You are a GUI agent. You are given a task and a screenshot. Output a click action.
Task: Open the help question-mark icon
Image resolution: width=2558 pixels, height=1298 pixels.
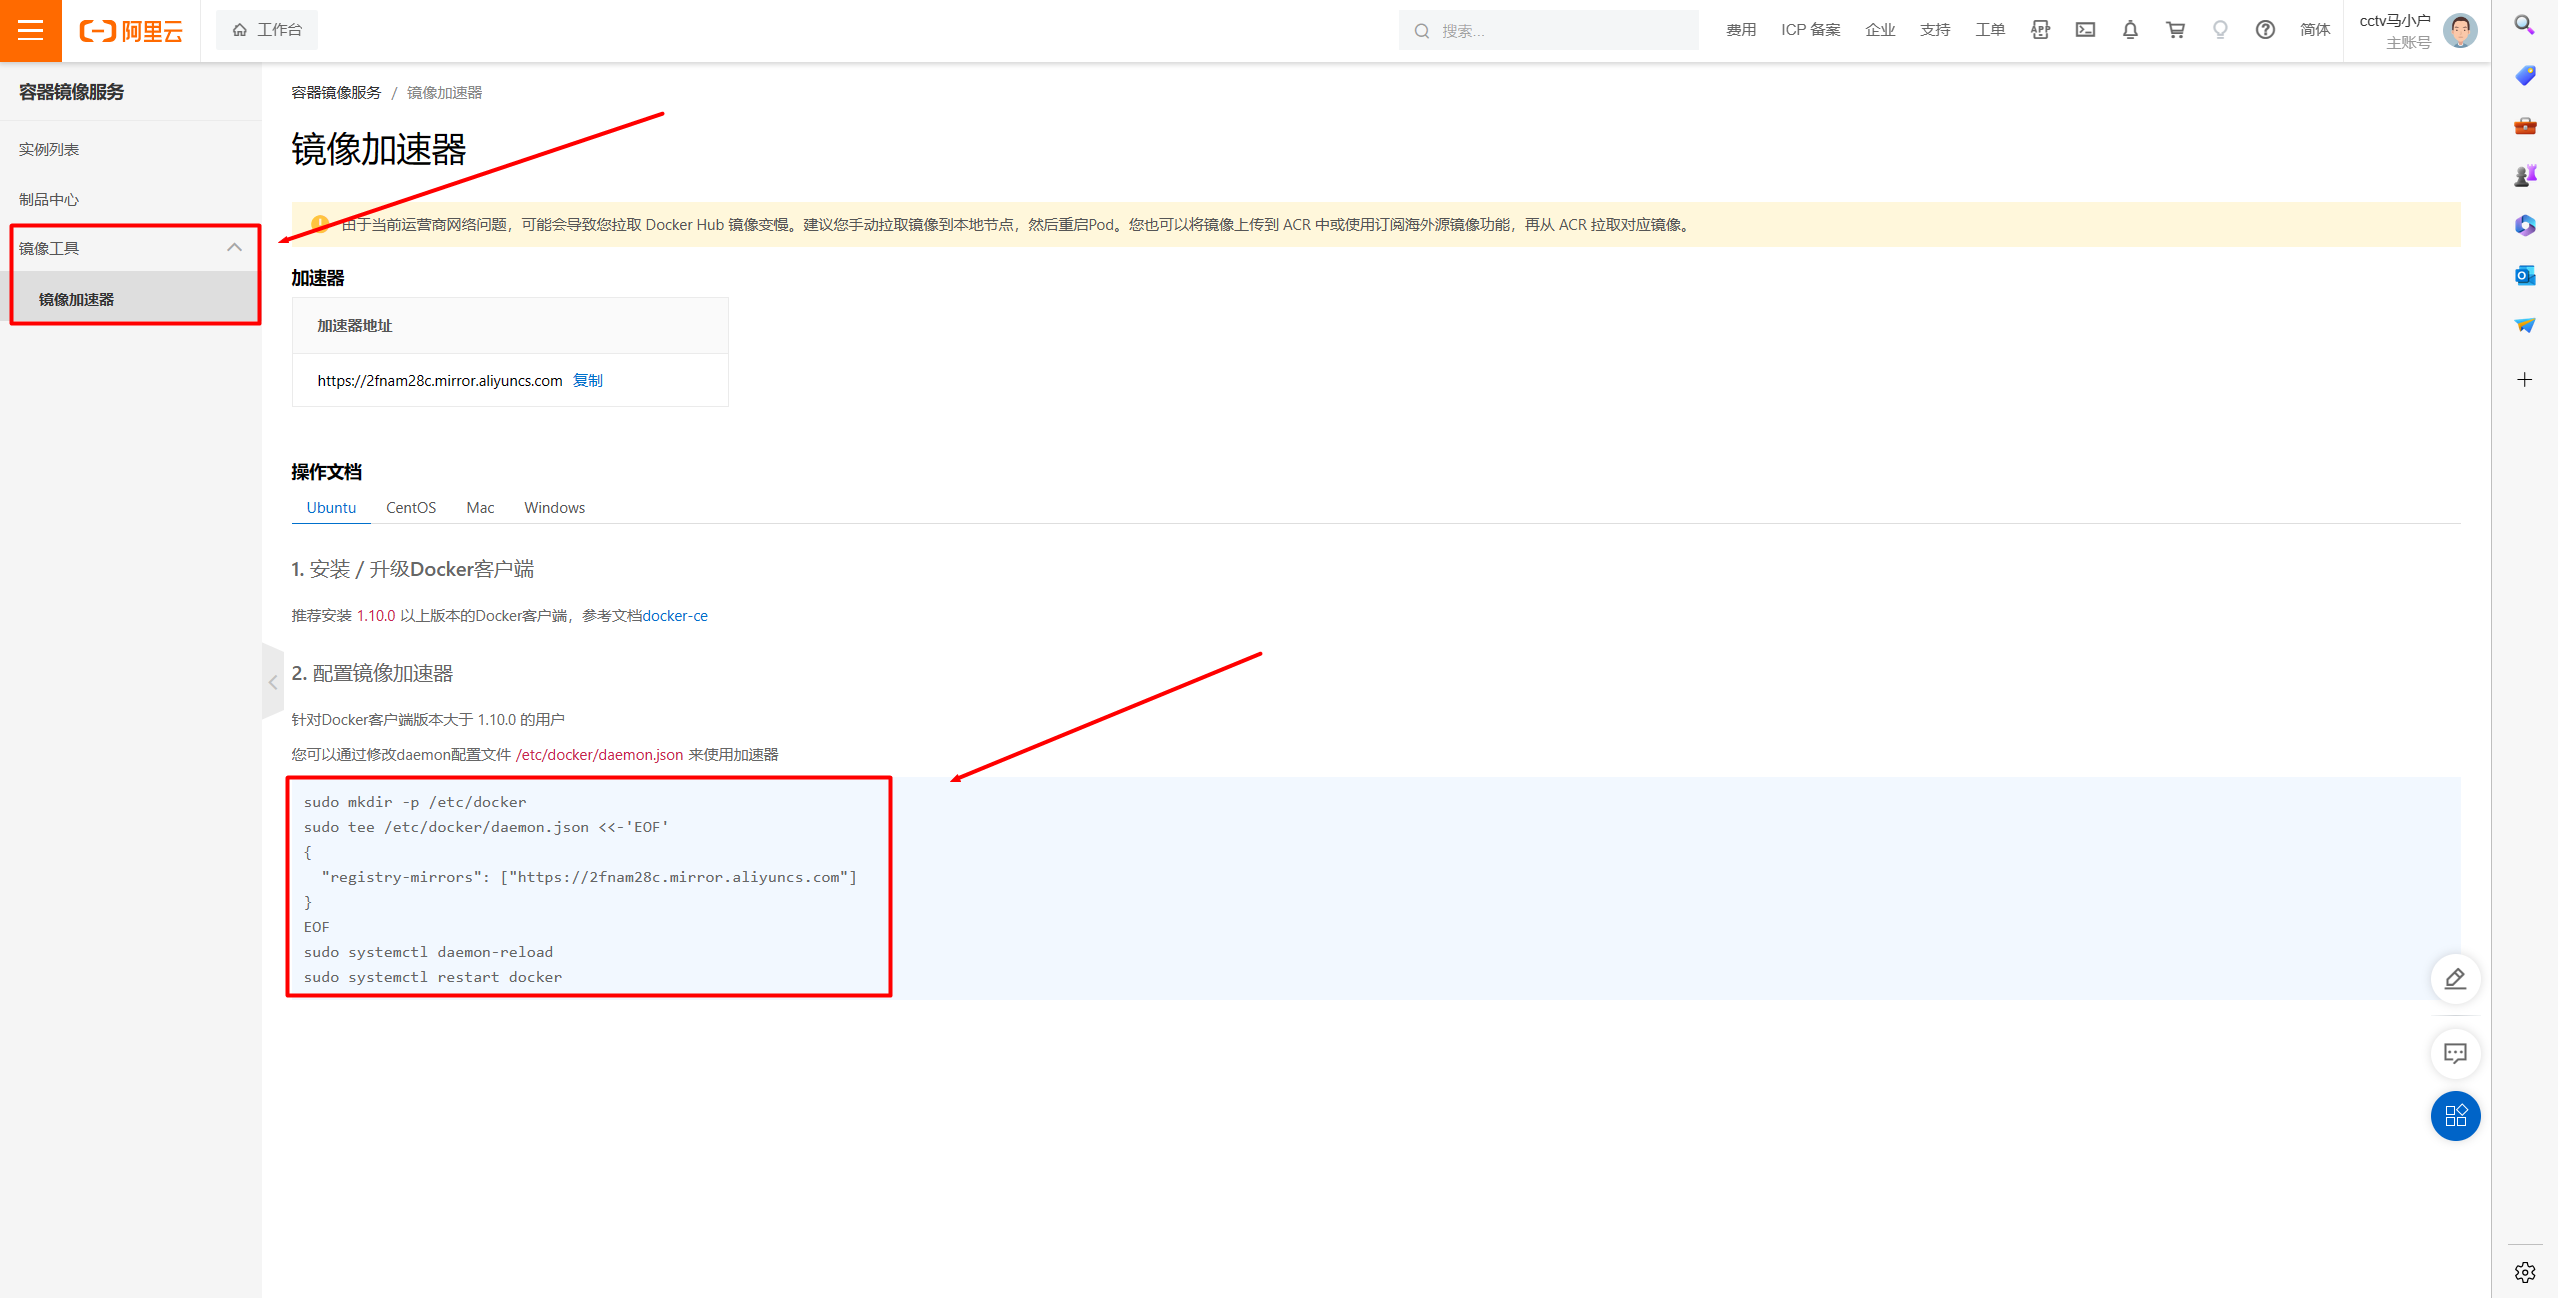[2265, 30]
